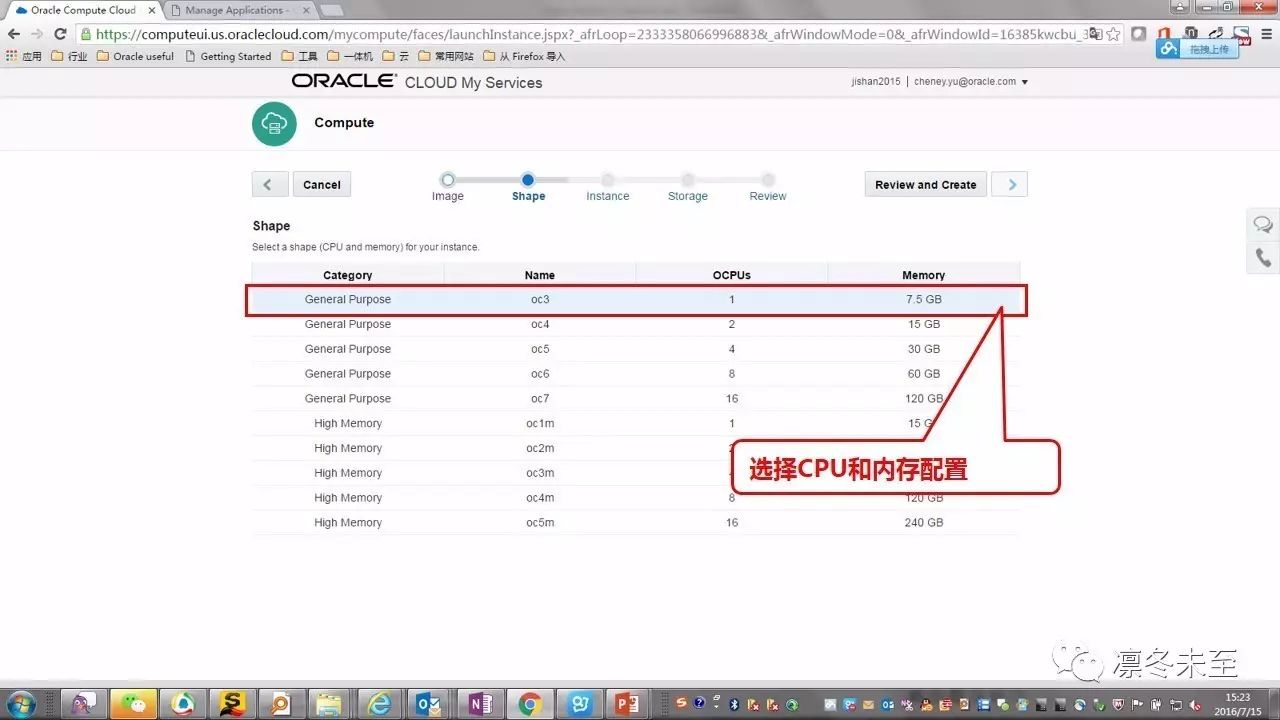The width and height of the screenshot is (1280, 720).
Task: Go back using the previous-step arrow beside Cancel
Action: [268, 185]
